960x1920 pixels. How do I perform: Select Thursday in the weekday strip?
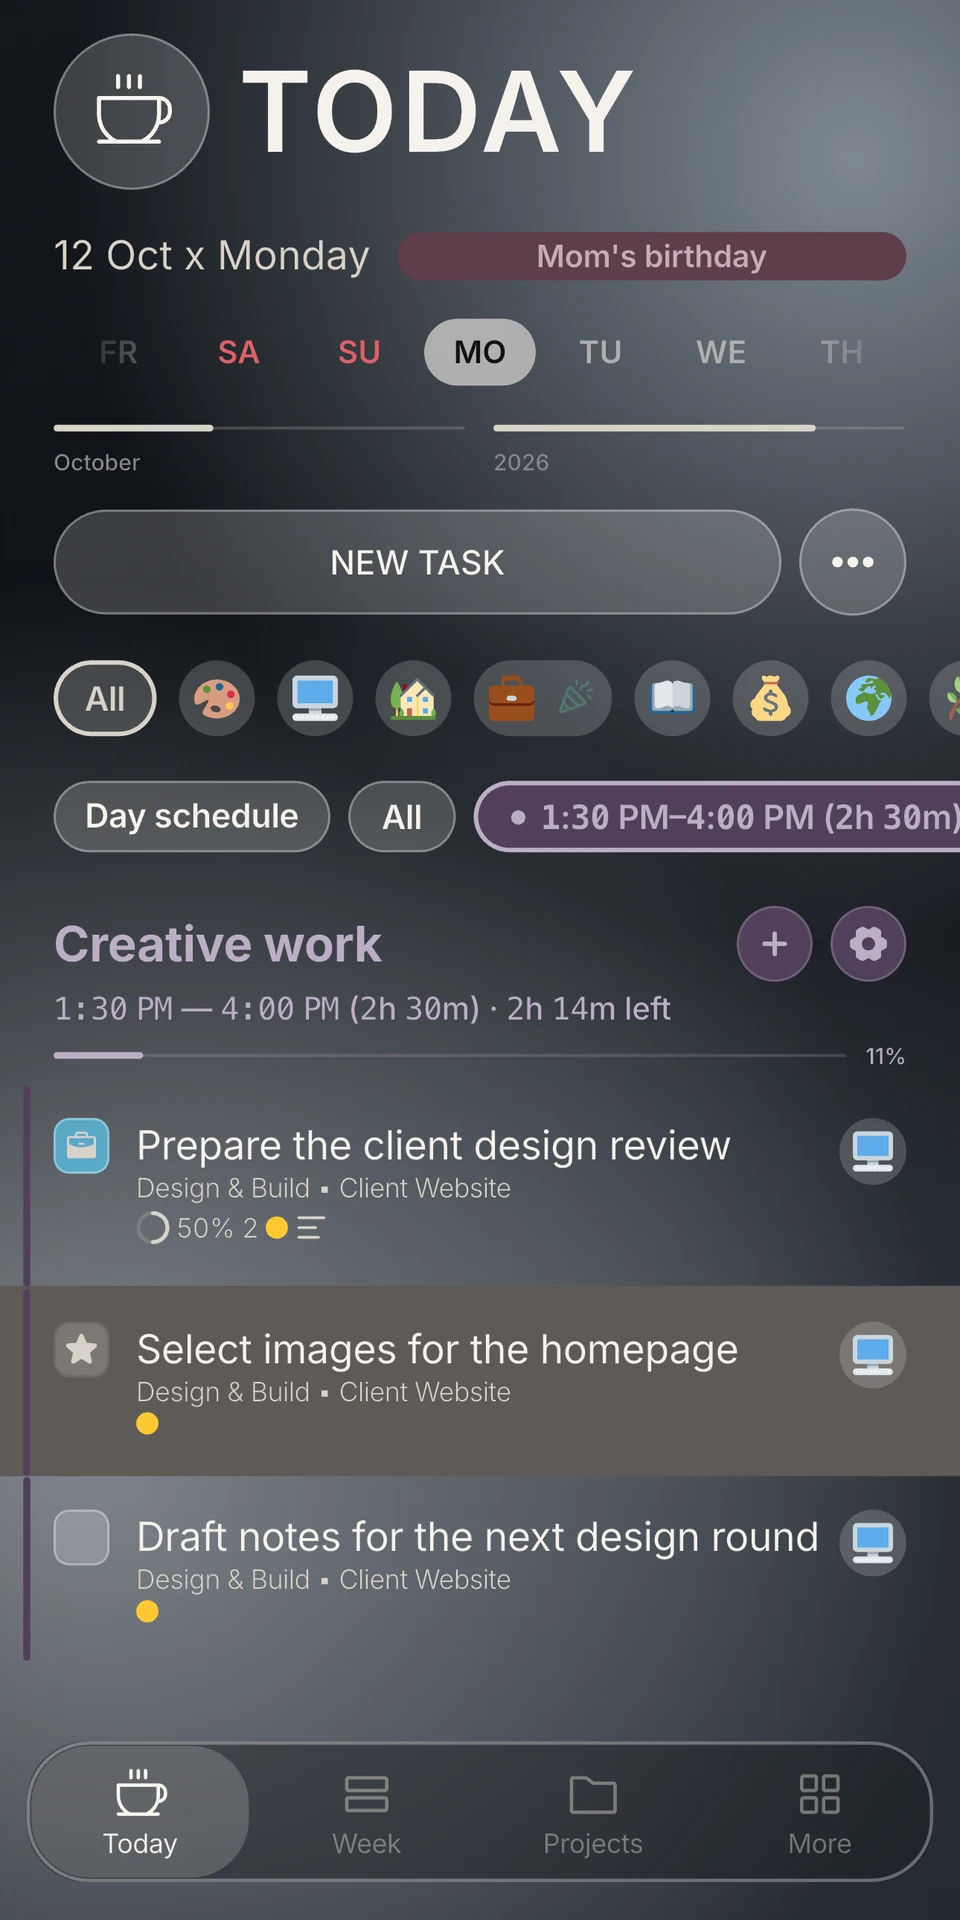coord(842,352)
